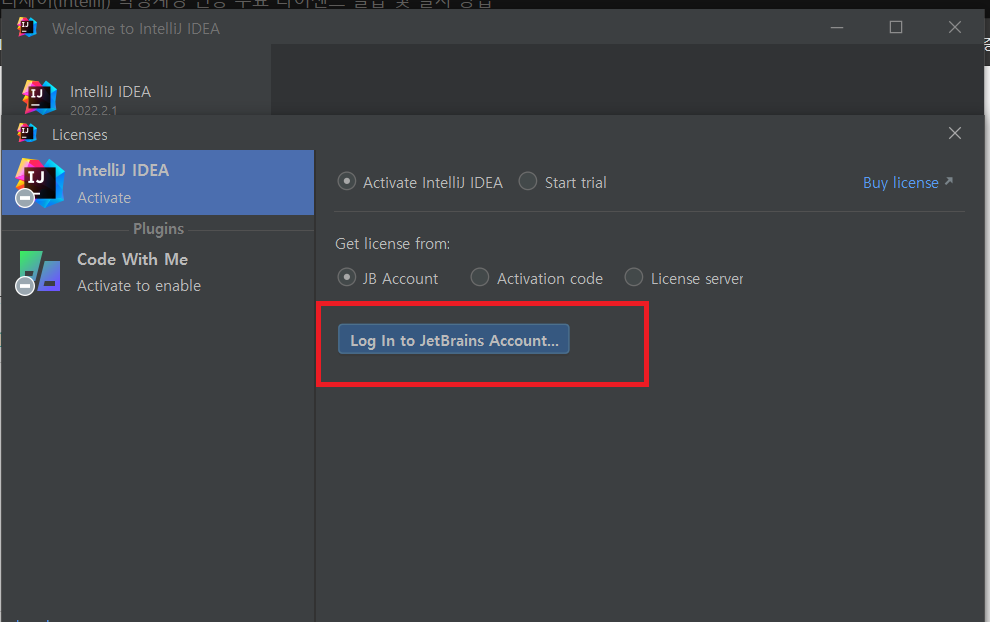Maximize the Welcome to IntelliJ IDEA window
This screenshot has width=990, height=622.
895,27
